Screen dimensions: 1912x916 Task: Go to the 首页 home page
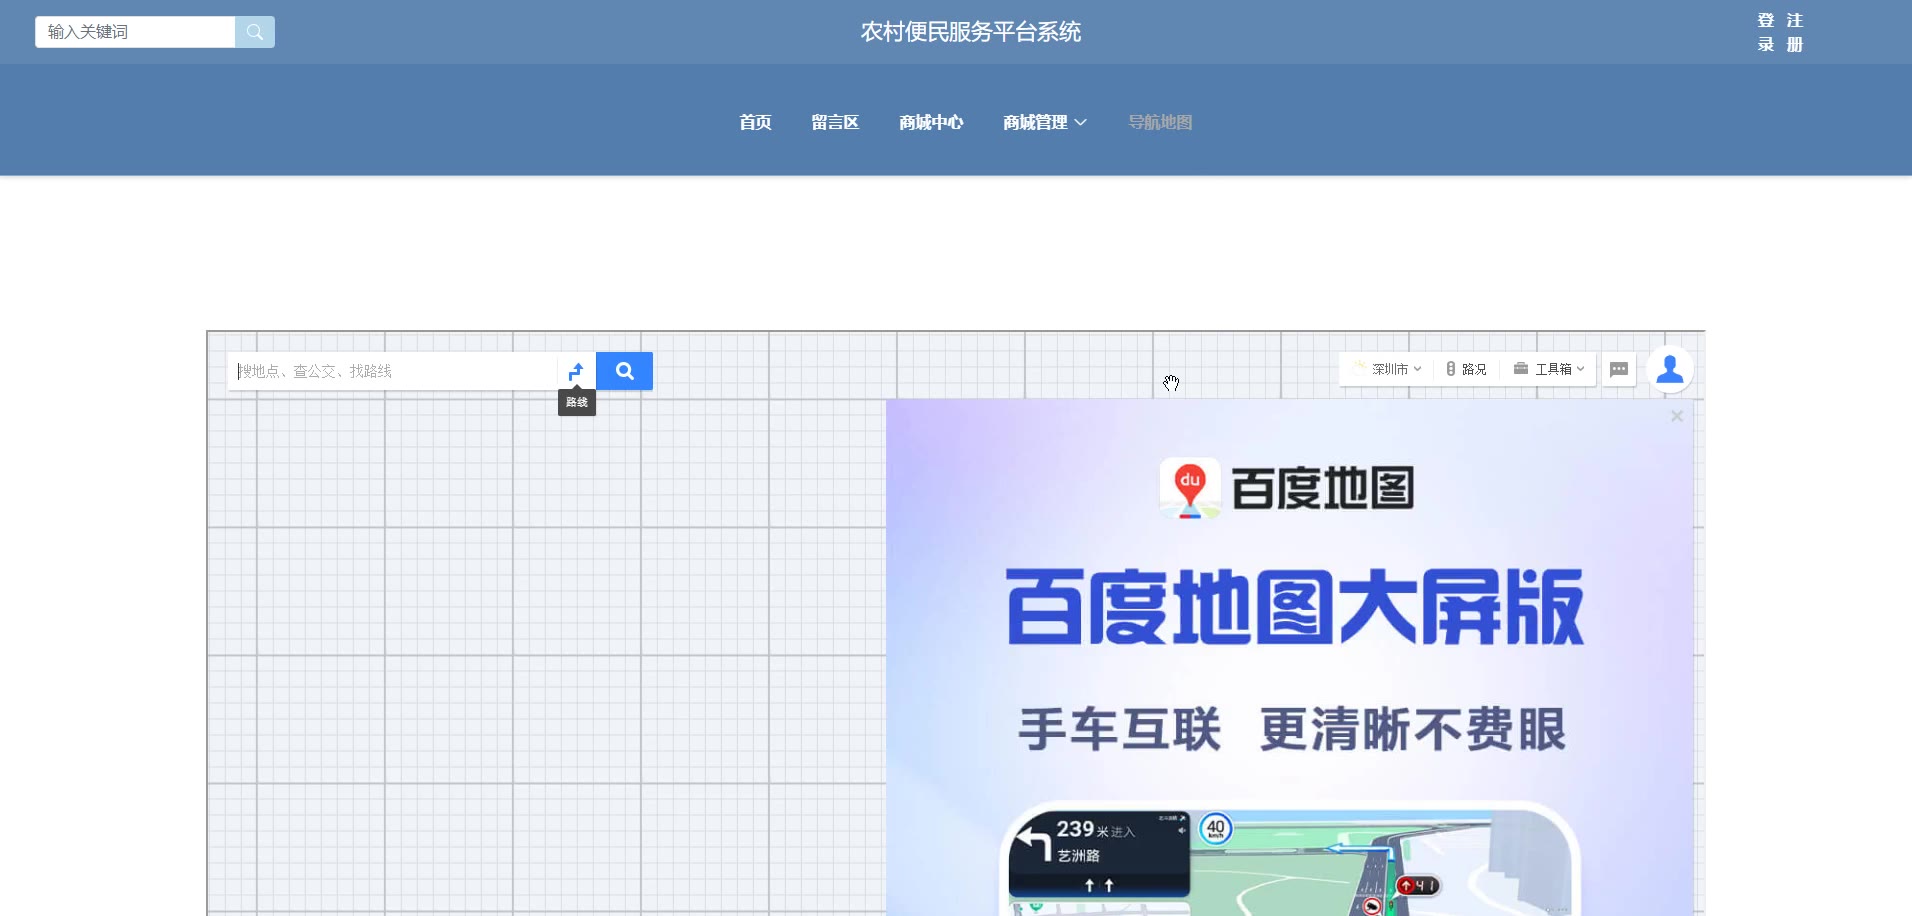tap(755, 122)
